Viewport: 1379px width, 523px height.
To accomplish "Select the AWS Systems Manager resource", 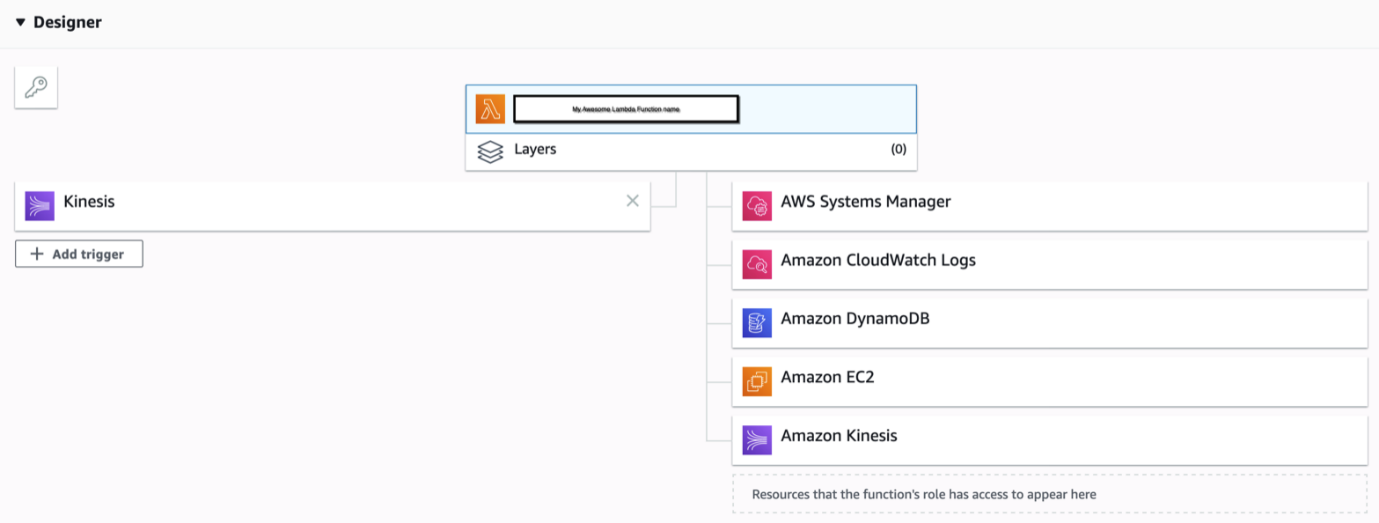I will (x=1049, y=205).
